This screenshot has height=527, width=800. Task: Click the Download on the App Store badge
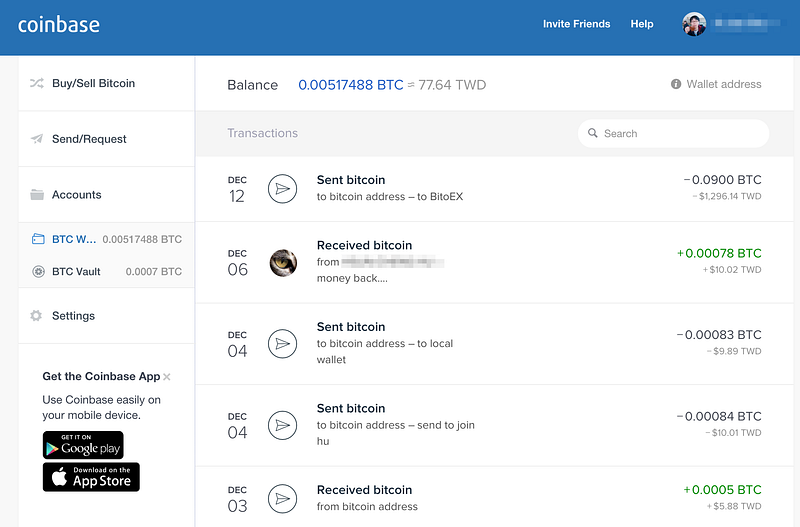point(91,477)
